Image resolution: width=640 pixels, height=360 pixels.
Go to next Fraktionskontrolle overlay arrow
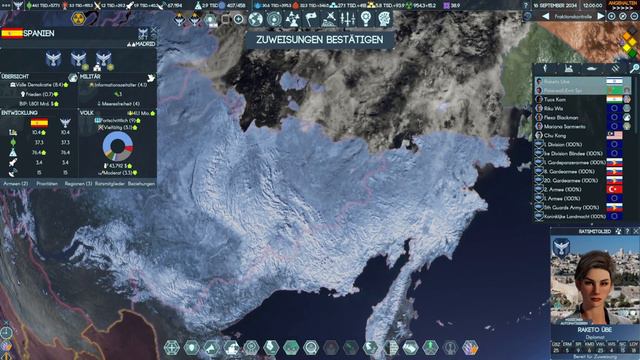tap(600, 16)
